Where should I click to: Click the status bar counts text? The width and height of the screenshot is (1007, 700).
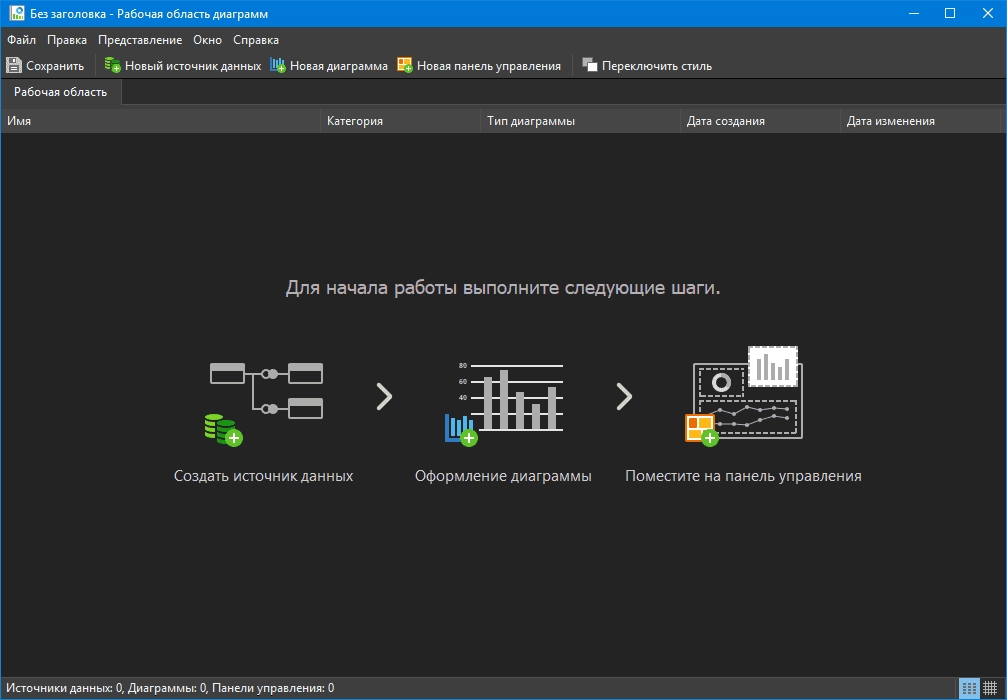click(170, 688)
